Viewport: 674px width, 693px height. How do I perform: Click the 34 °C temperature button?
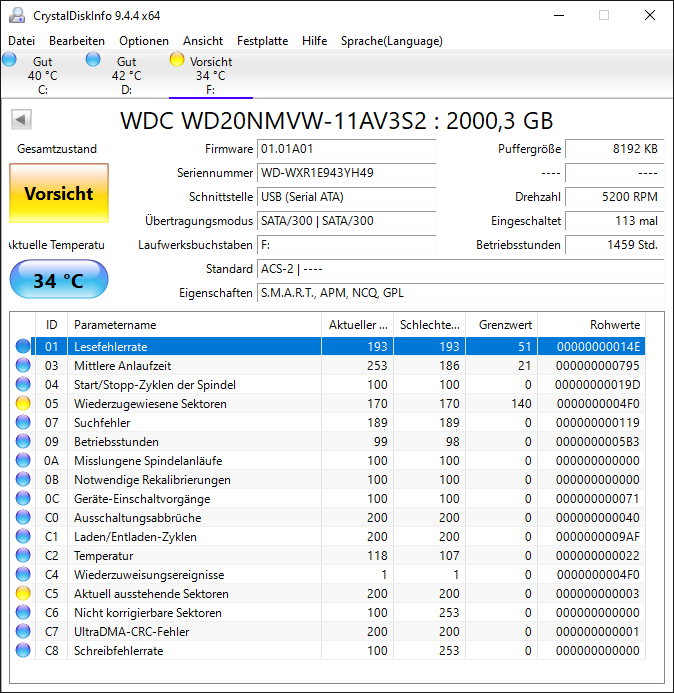(x=59, y=280)
